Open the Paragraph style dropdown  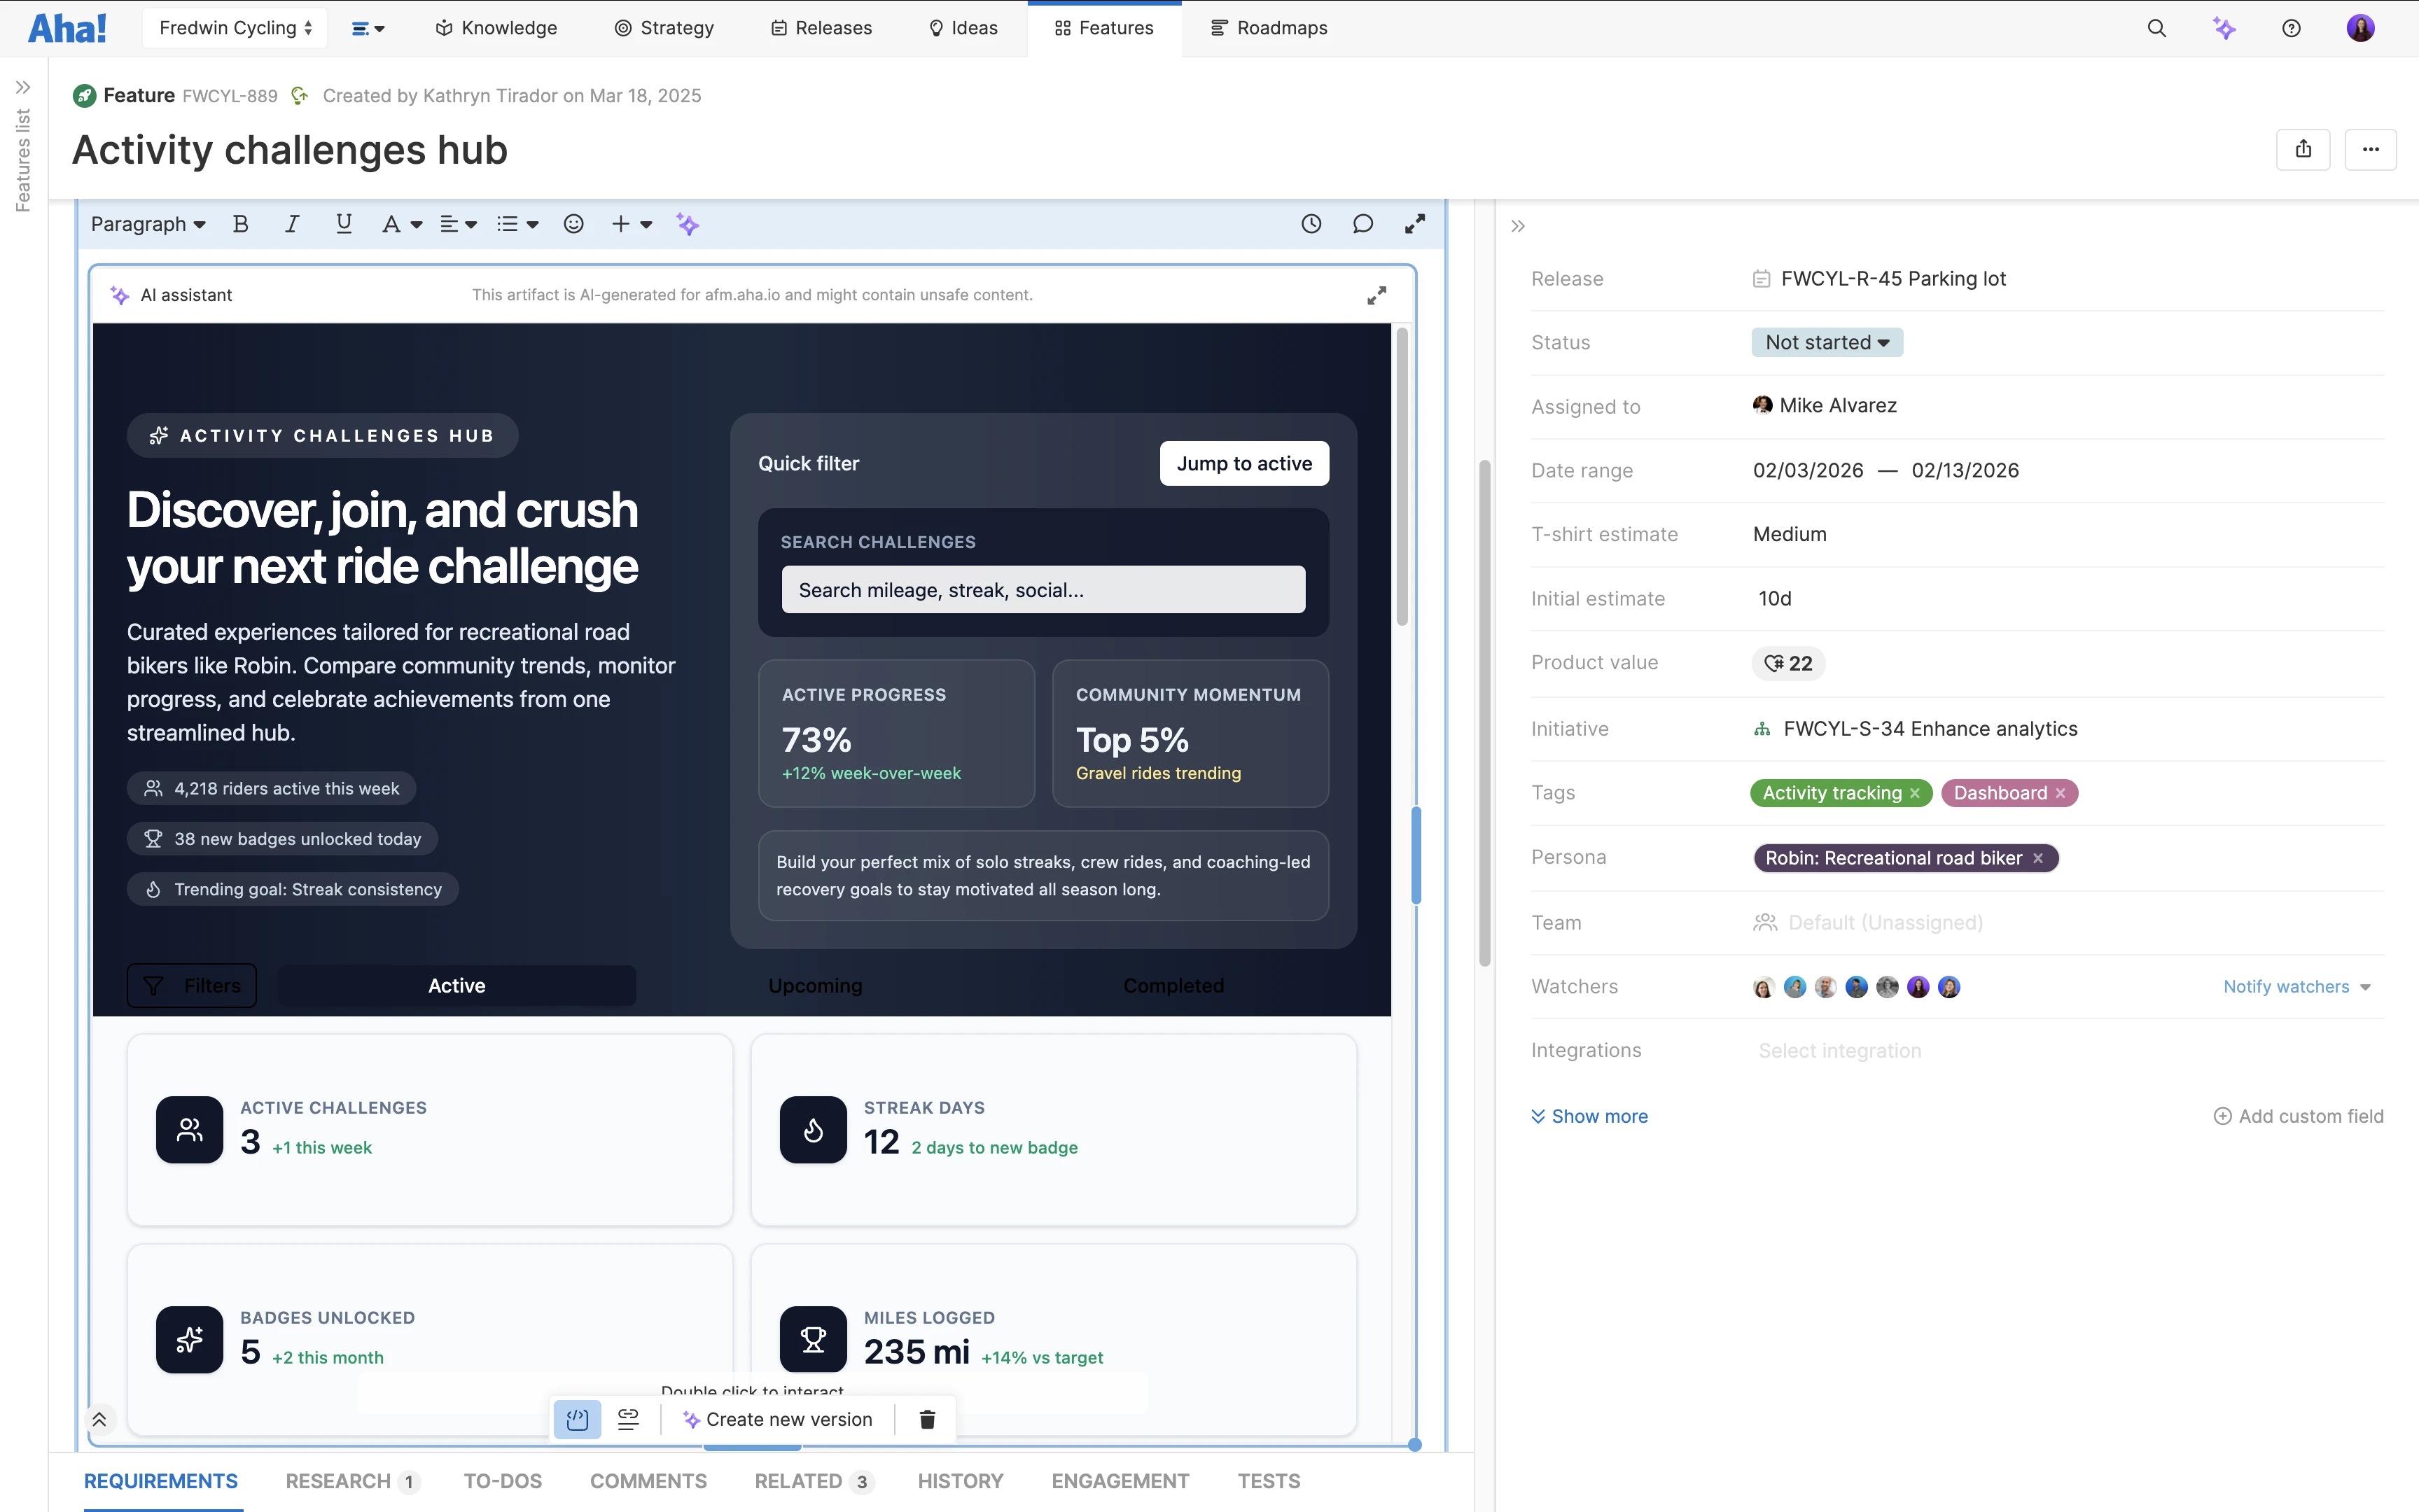click(148, 224)
